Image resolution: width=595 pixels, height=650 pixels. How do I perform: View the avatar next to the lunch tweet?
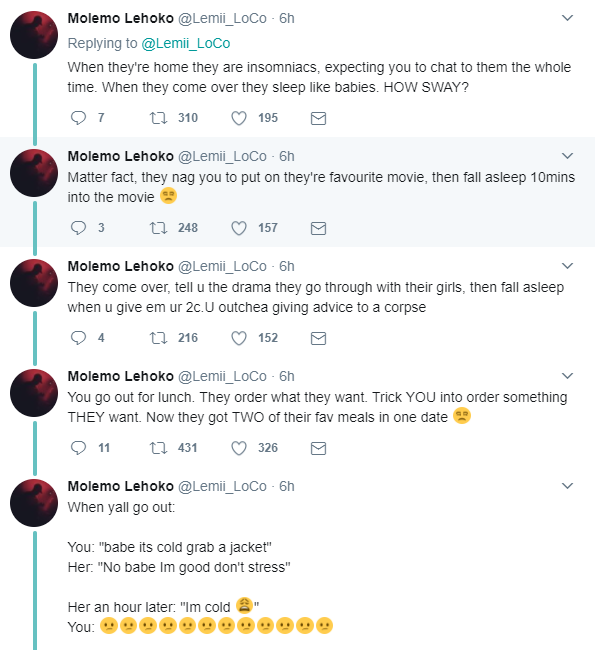coord(34,393)
